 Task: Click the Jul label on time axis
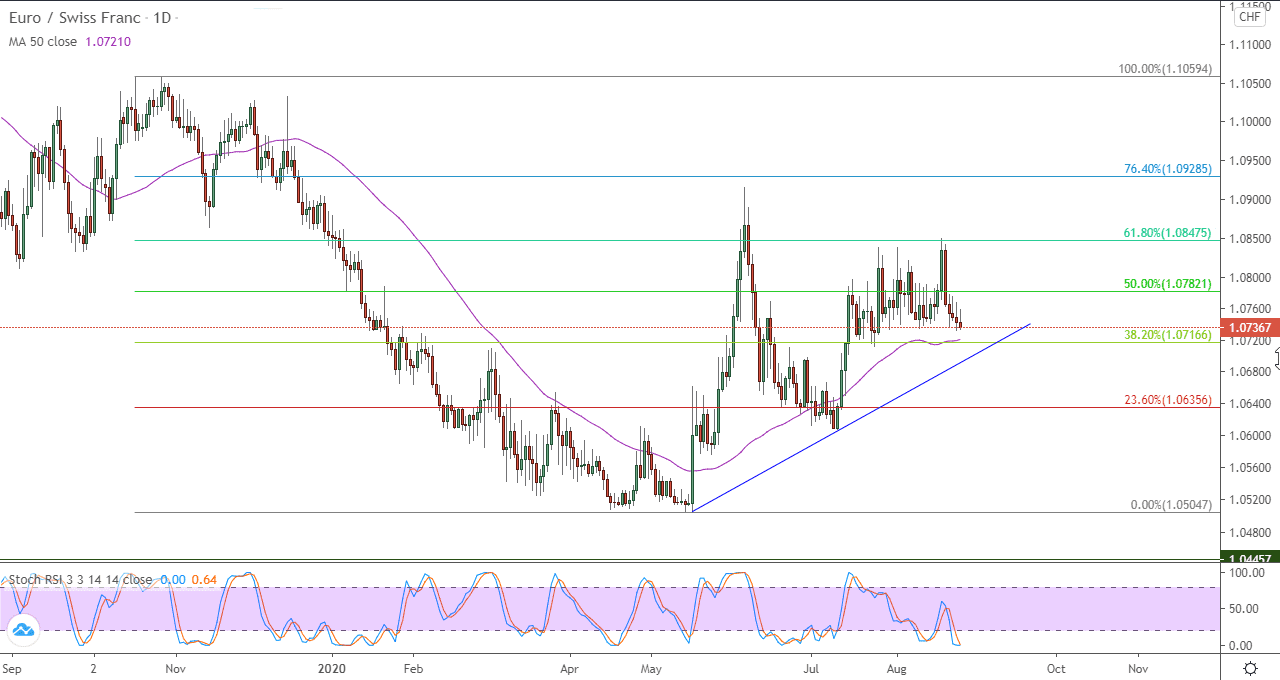tap(810, 667)
